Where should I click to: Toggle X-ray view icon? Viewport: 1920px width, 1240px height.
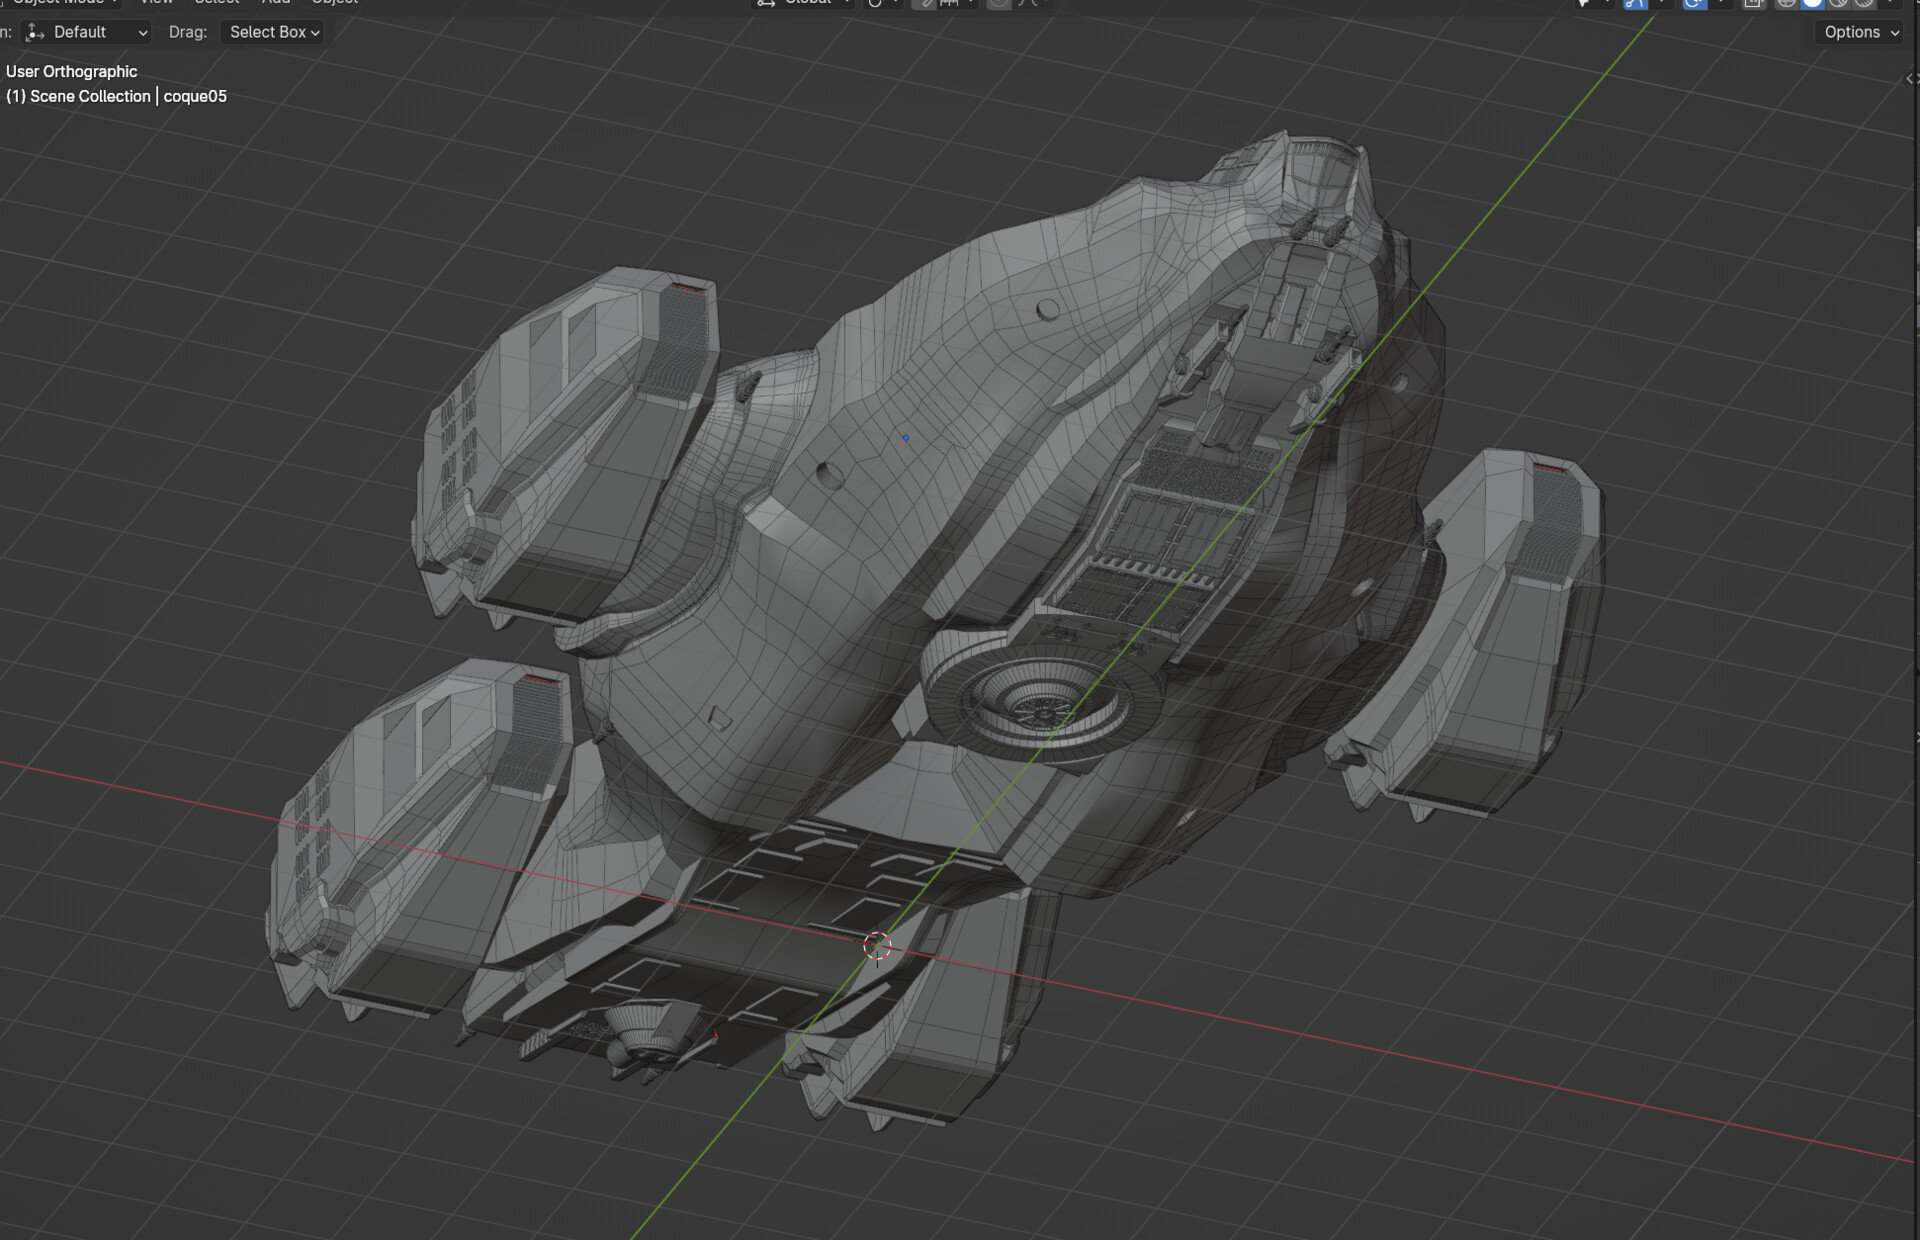(x=1753, y=3)
